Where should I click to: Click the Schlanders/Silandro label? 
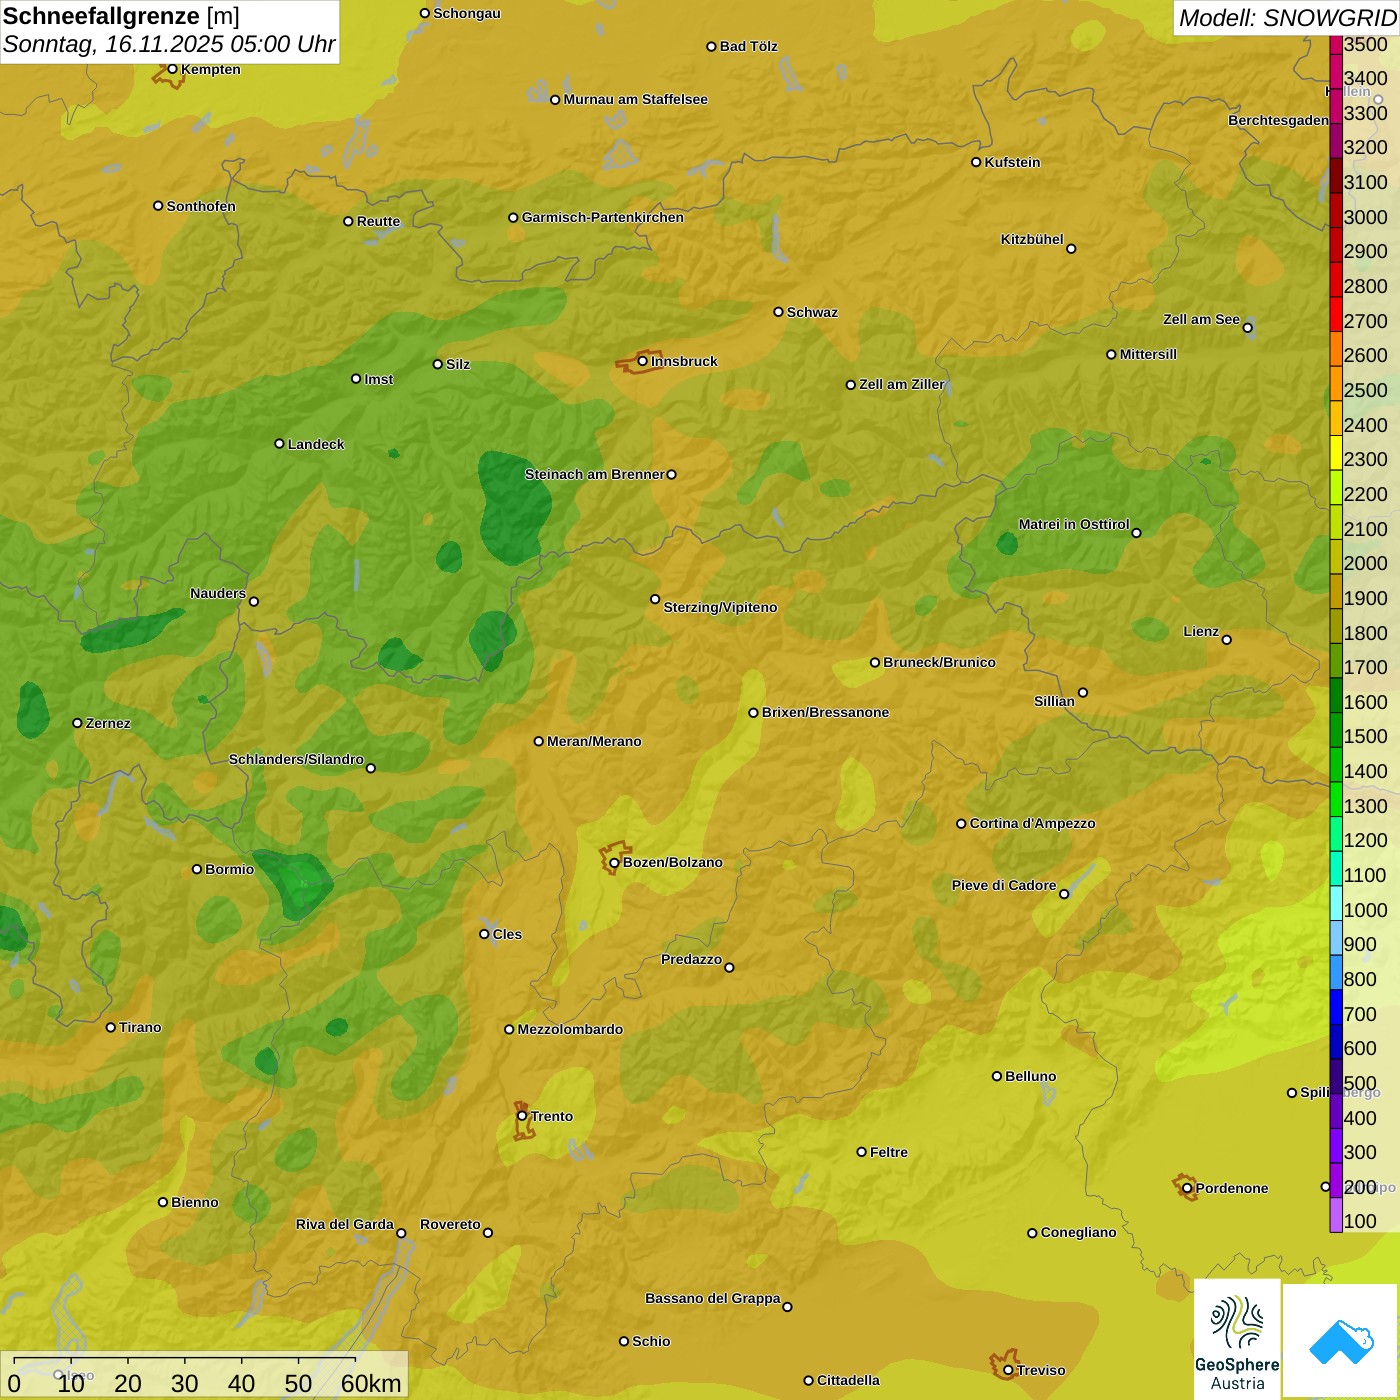[x=296, y=759]
